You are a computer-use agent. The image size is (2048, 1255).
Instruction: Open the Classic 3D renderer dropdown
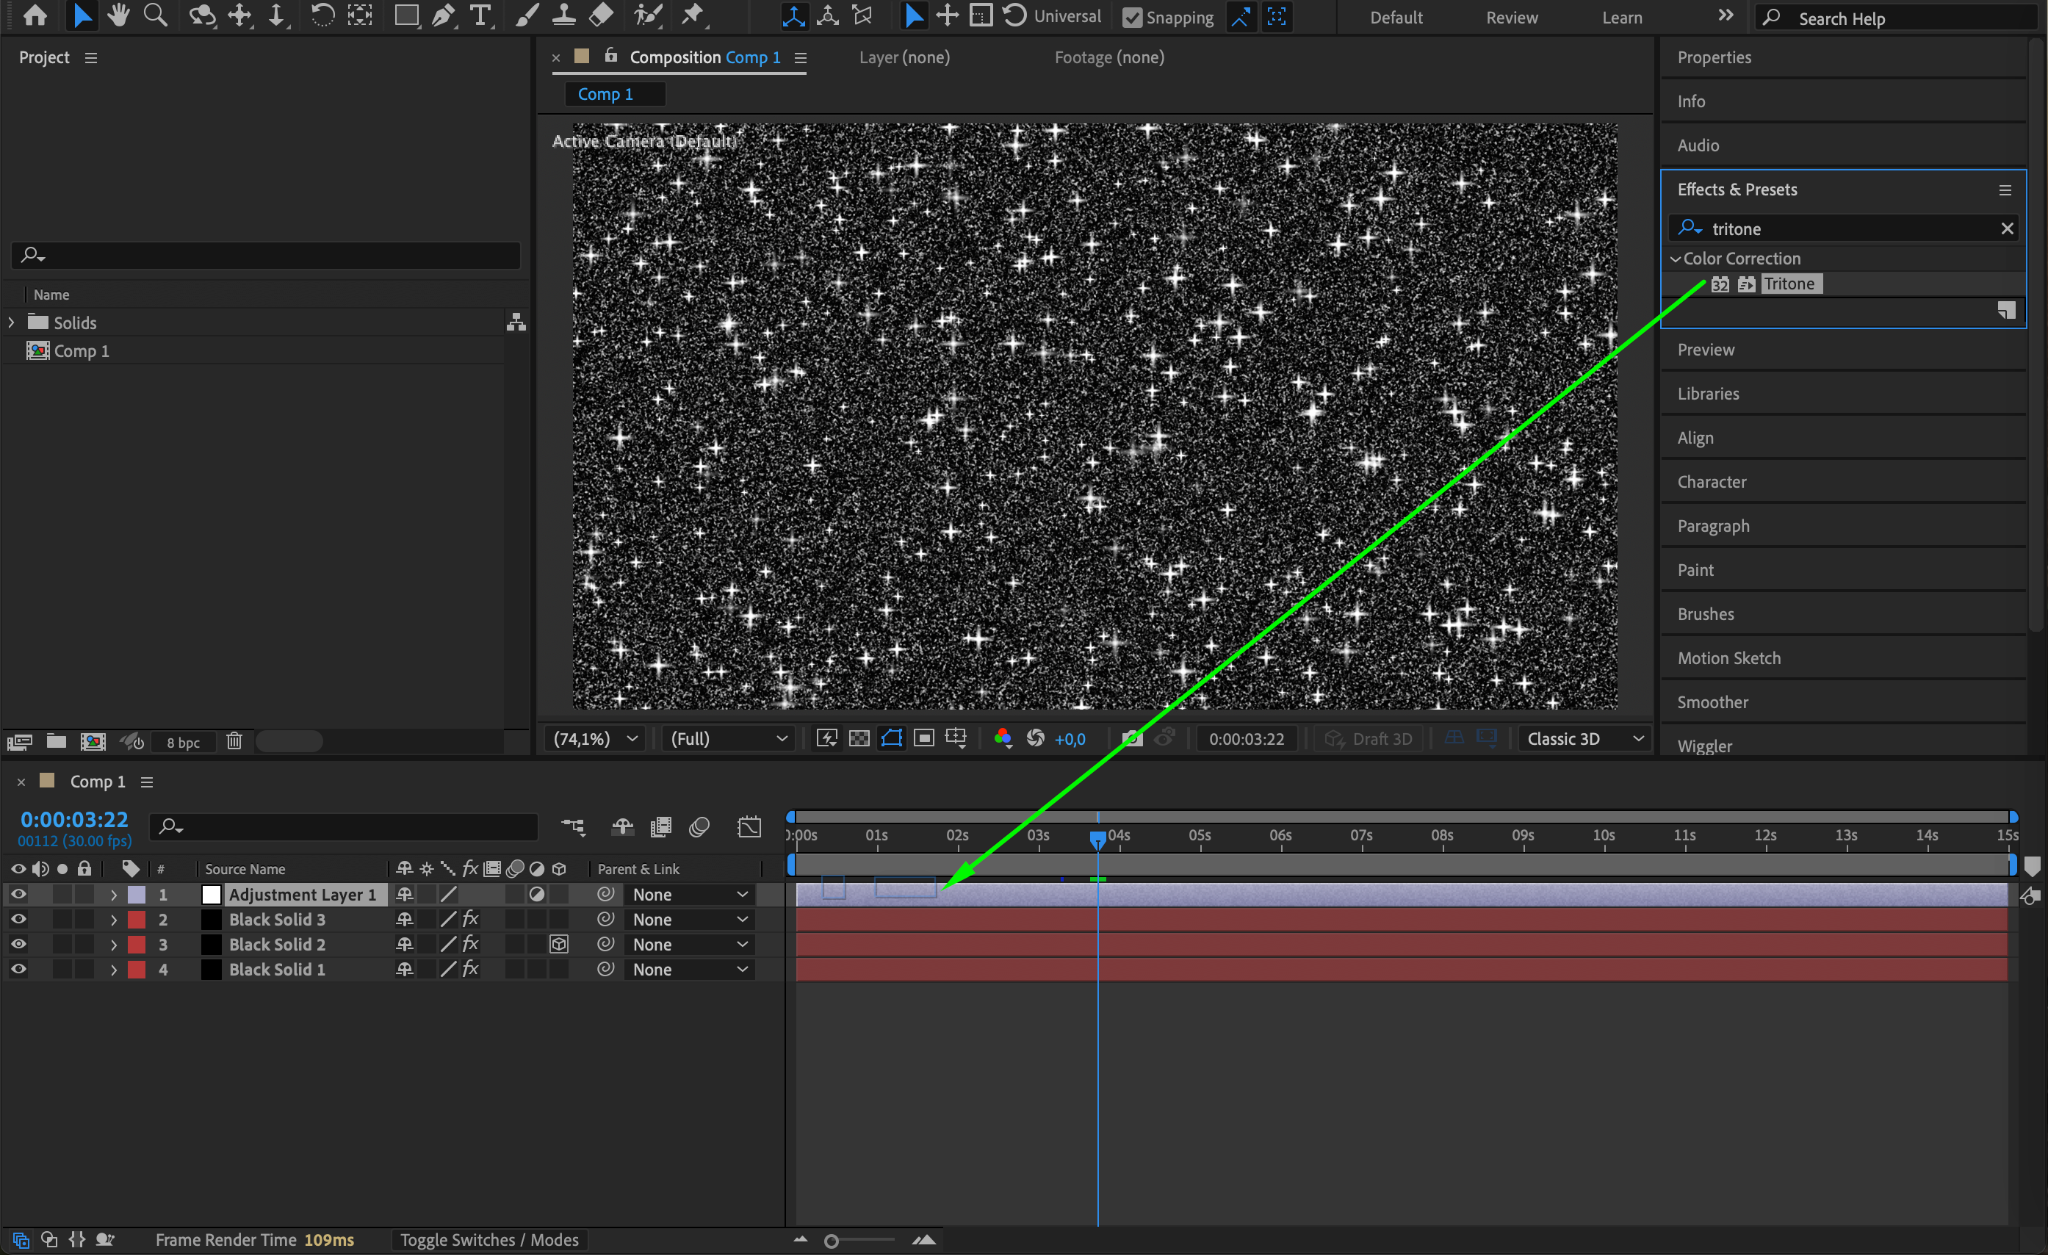[1585, 739]
